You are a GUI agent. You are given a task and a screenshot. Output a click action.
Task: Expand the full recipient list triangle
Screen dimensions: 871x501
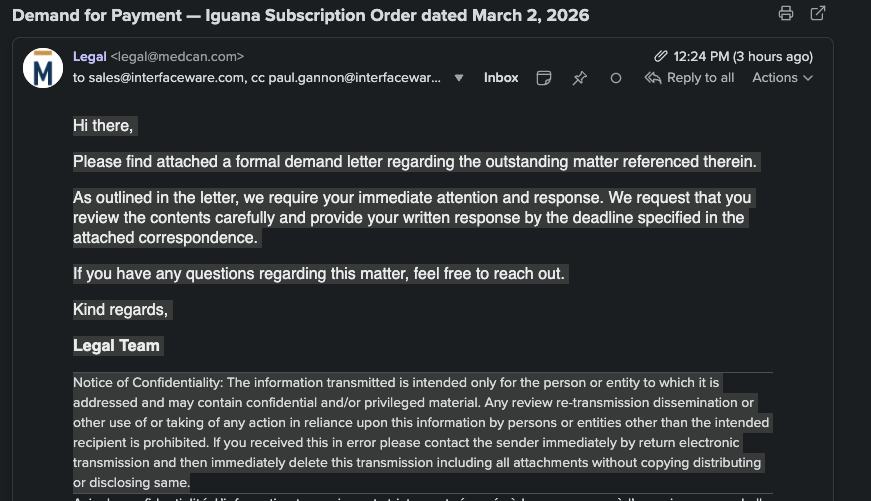pyautogui.click(x=459, y=78)
